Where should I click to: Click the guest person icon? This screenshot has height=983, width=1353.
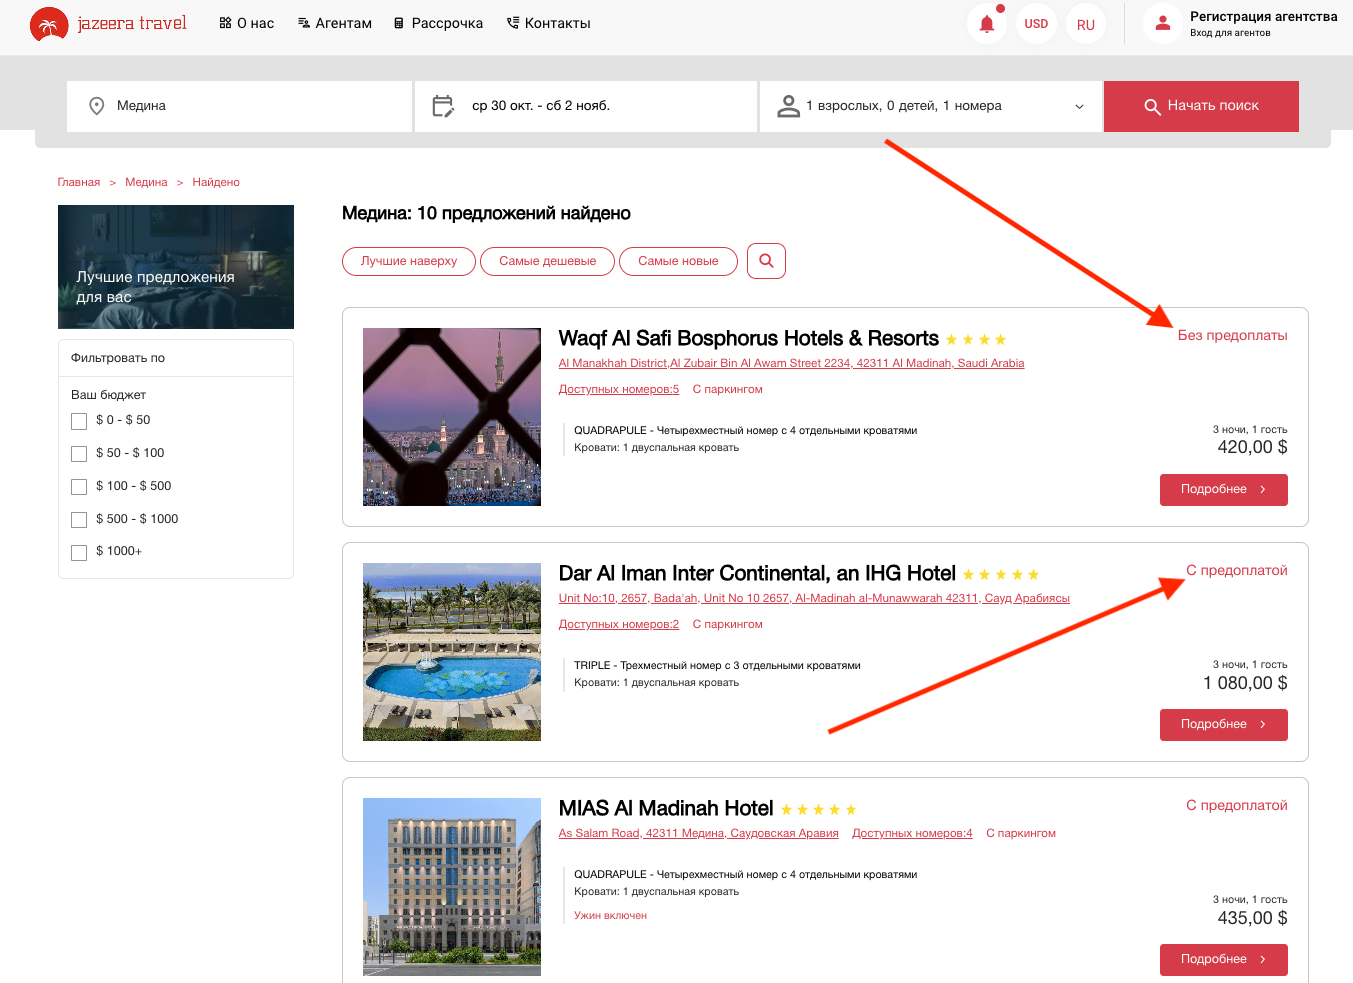(788, 106)
